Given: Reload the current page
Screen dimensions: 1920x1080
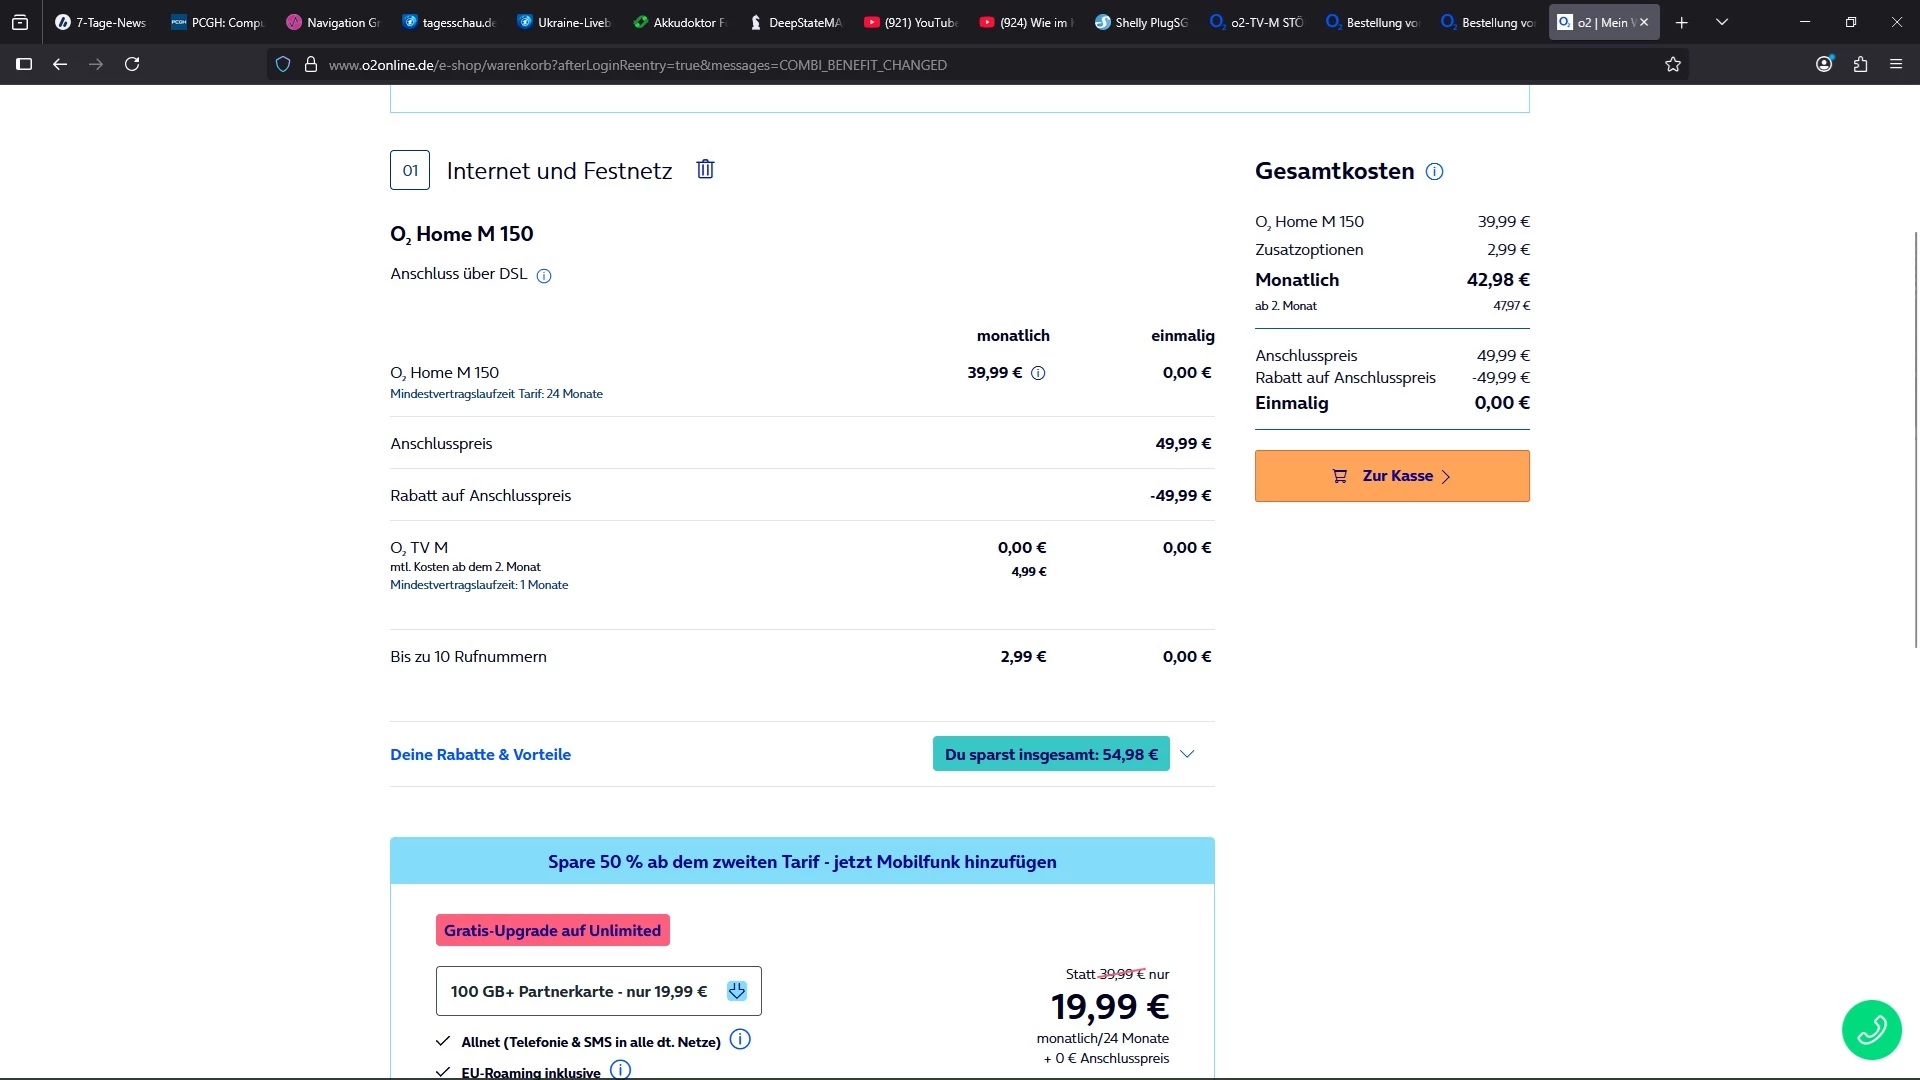Looking at the screenshot, I should 132,65.
